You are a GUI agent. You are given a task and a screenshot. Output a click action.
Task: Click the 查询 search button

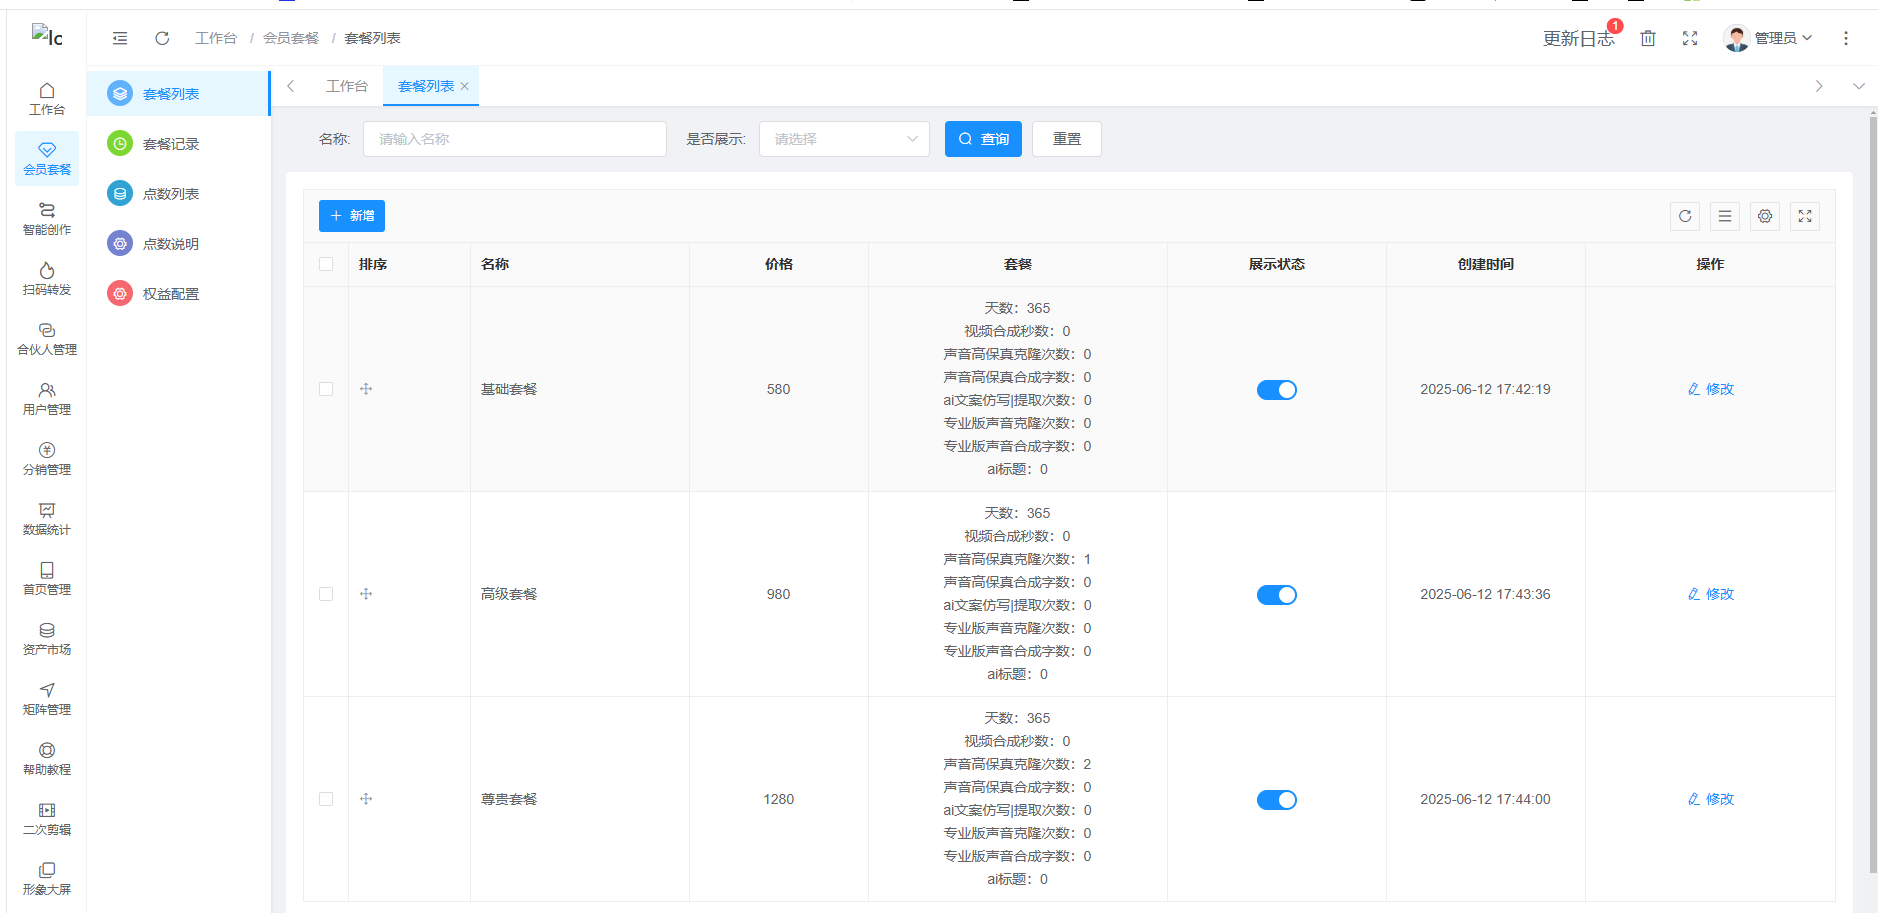pyautogui.click(x=983, y=139)
